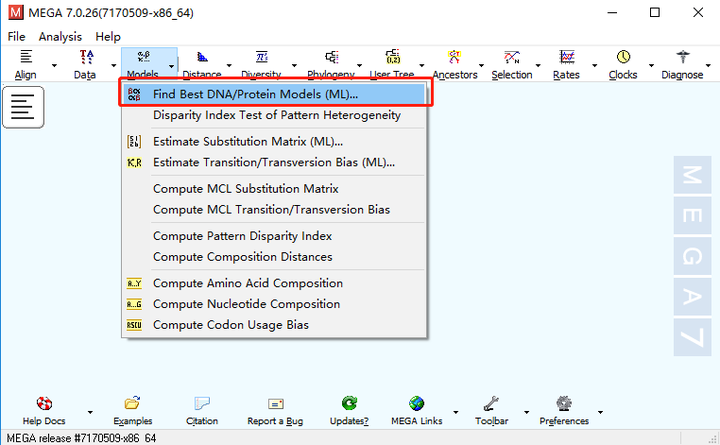720x445 pixels.
Task: Select Disparity Index Test of Pattern Heterogeneity
Action: pyautogui.click(x=274, y=115)
